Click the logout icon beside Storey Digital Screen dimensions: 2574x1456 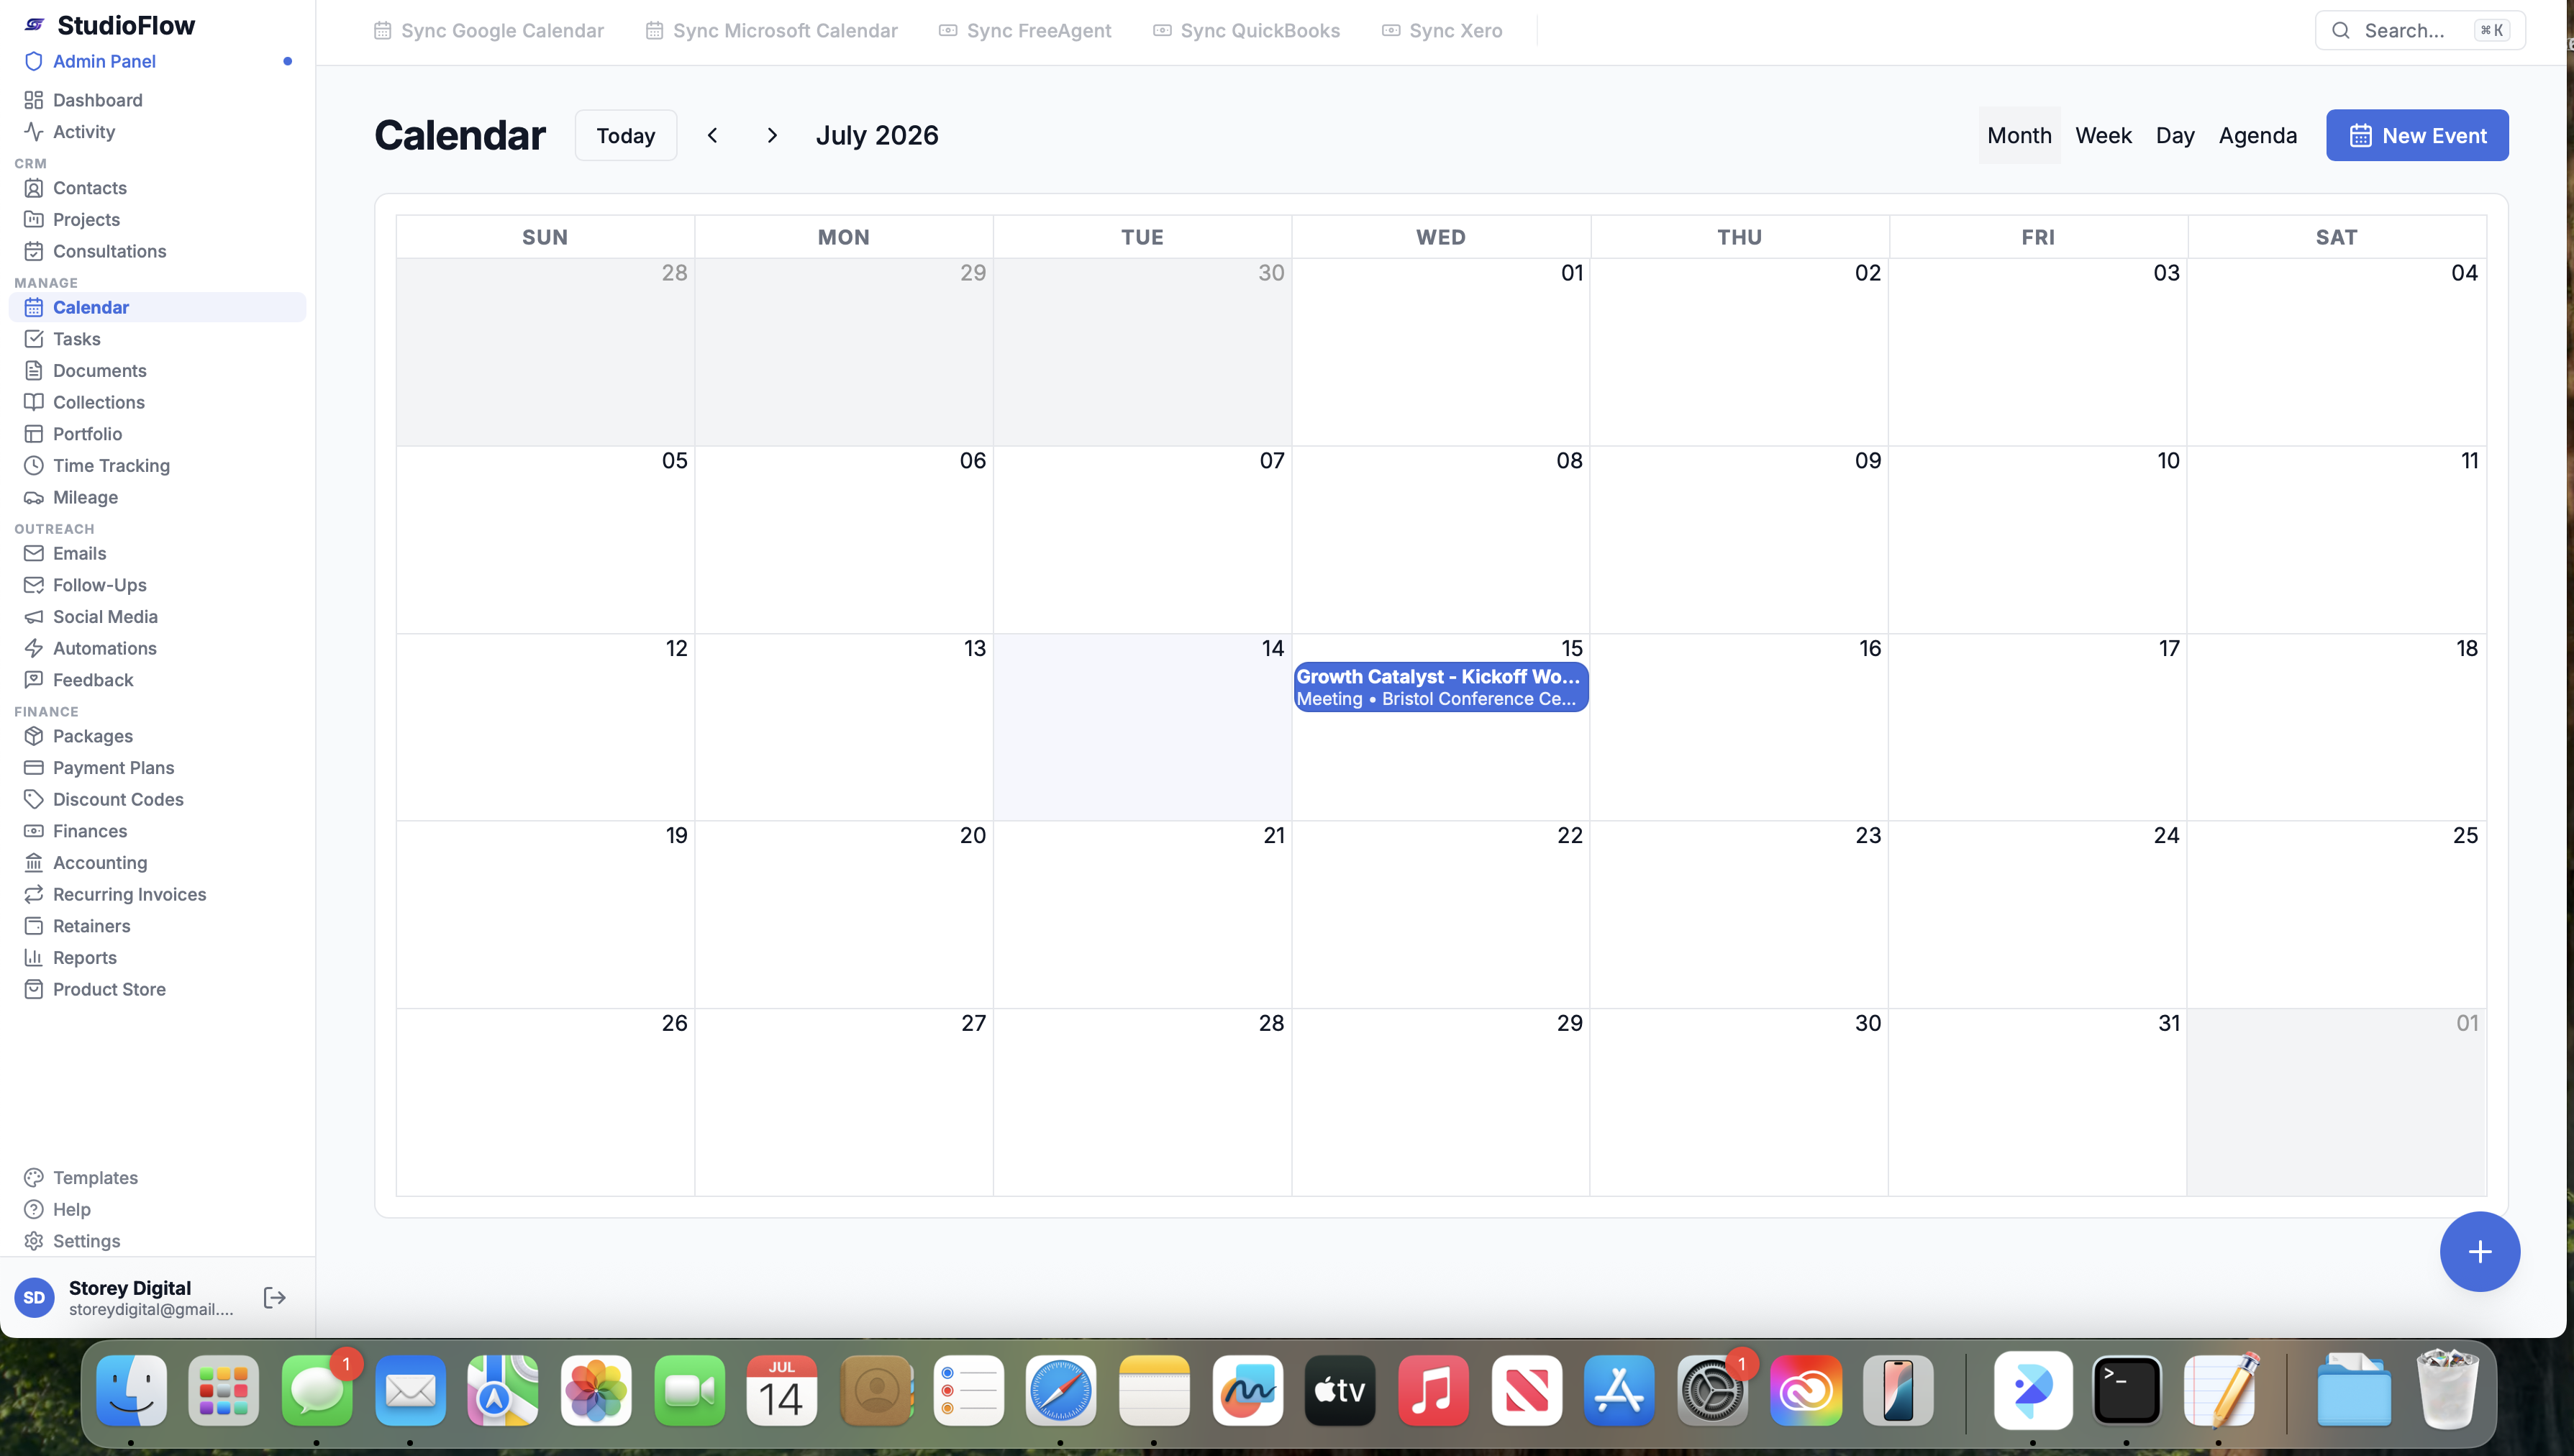click(275, 1298)
